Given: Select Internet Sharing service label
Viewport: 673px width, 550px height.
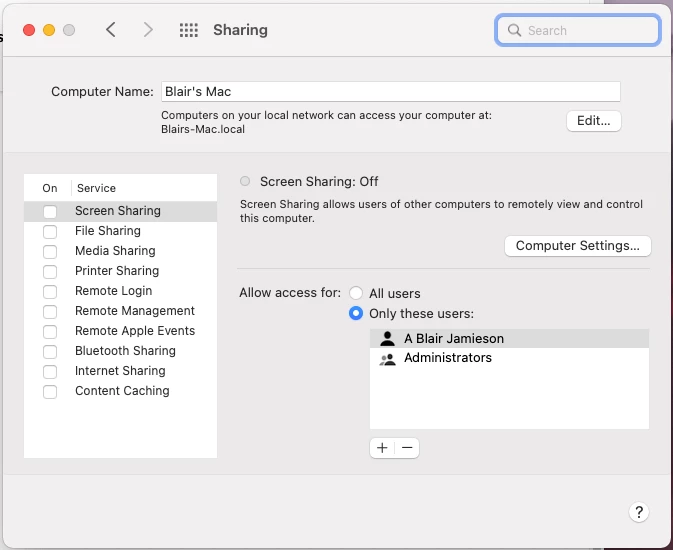Looking at the screenshot, I should (120, 371).
